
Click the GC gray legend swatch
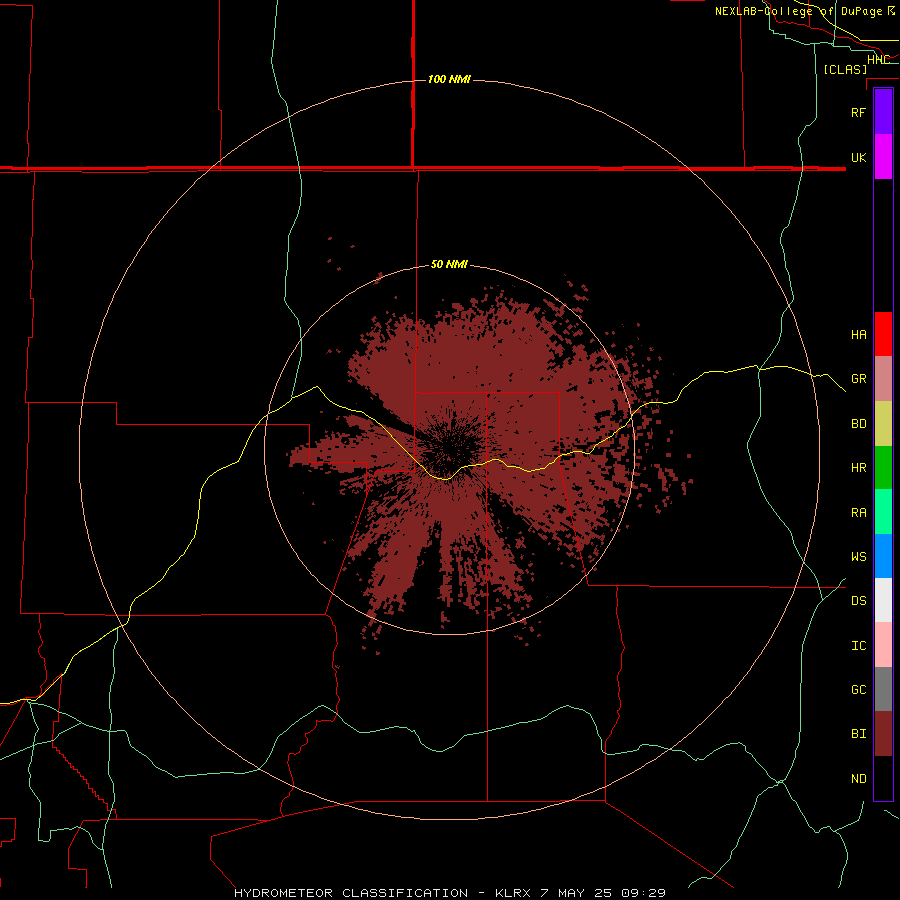pos(883,689)
